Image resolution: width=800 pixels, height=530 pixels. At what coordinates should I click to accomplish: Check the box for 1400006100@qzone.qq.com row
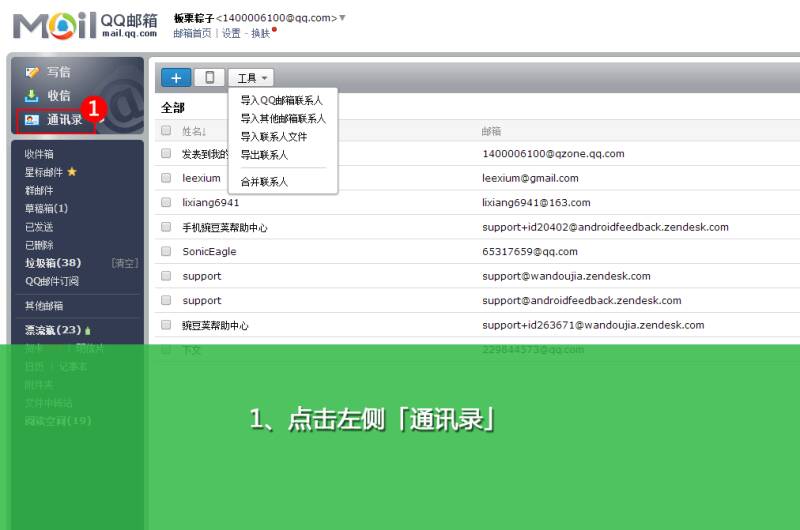[x=166, y=153]
